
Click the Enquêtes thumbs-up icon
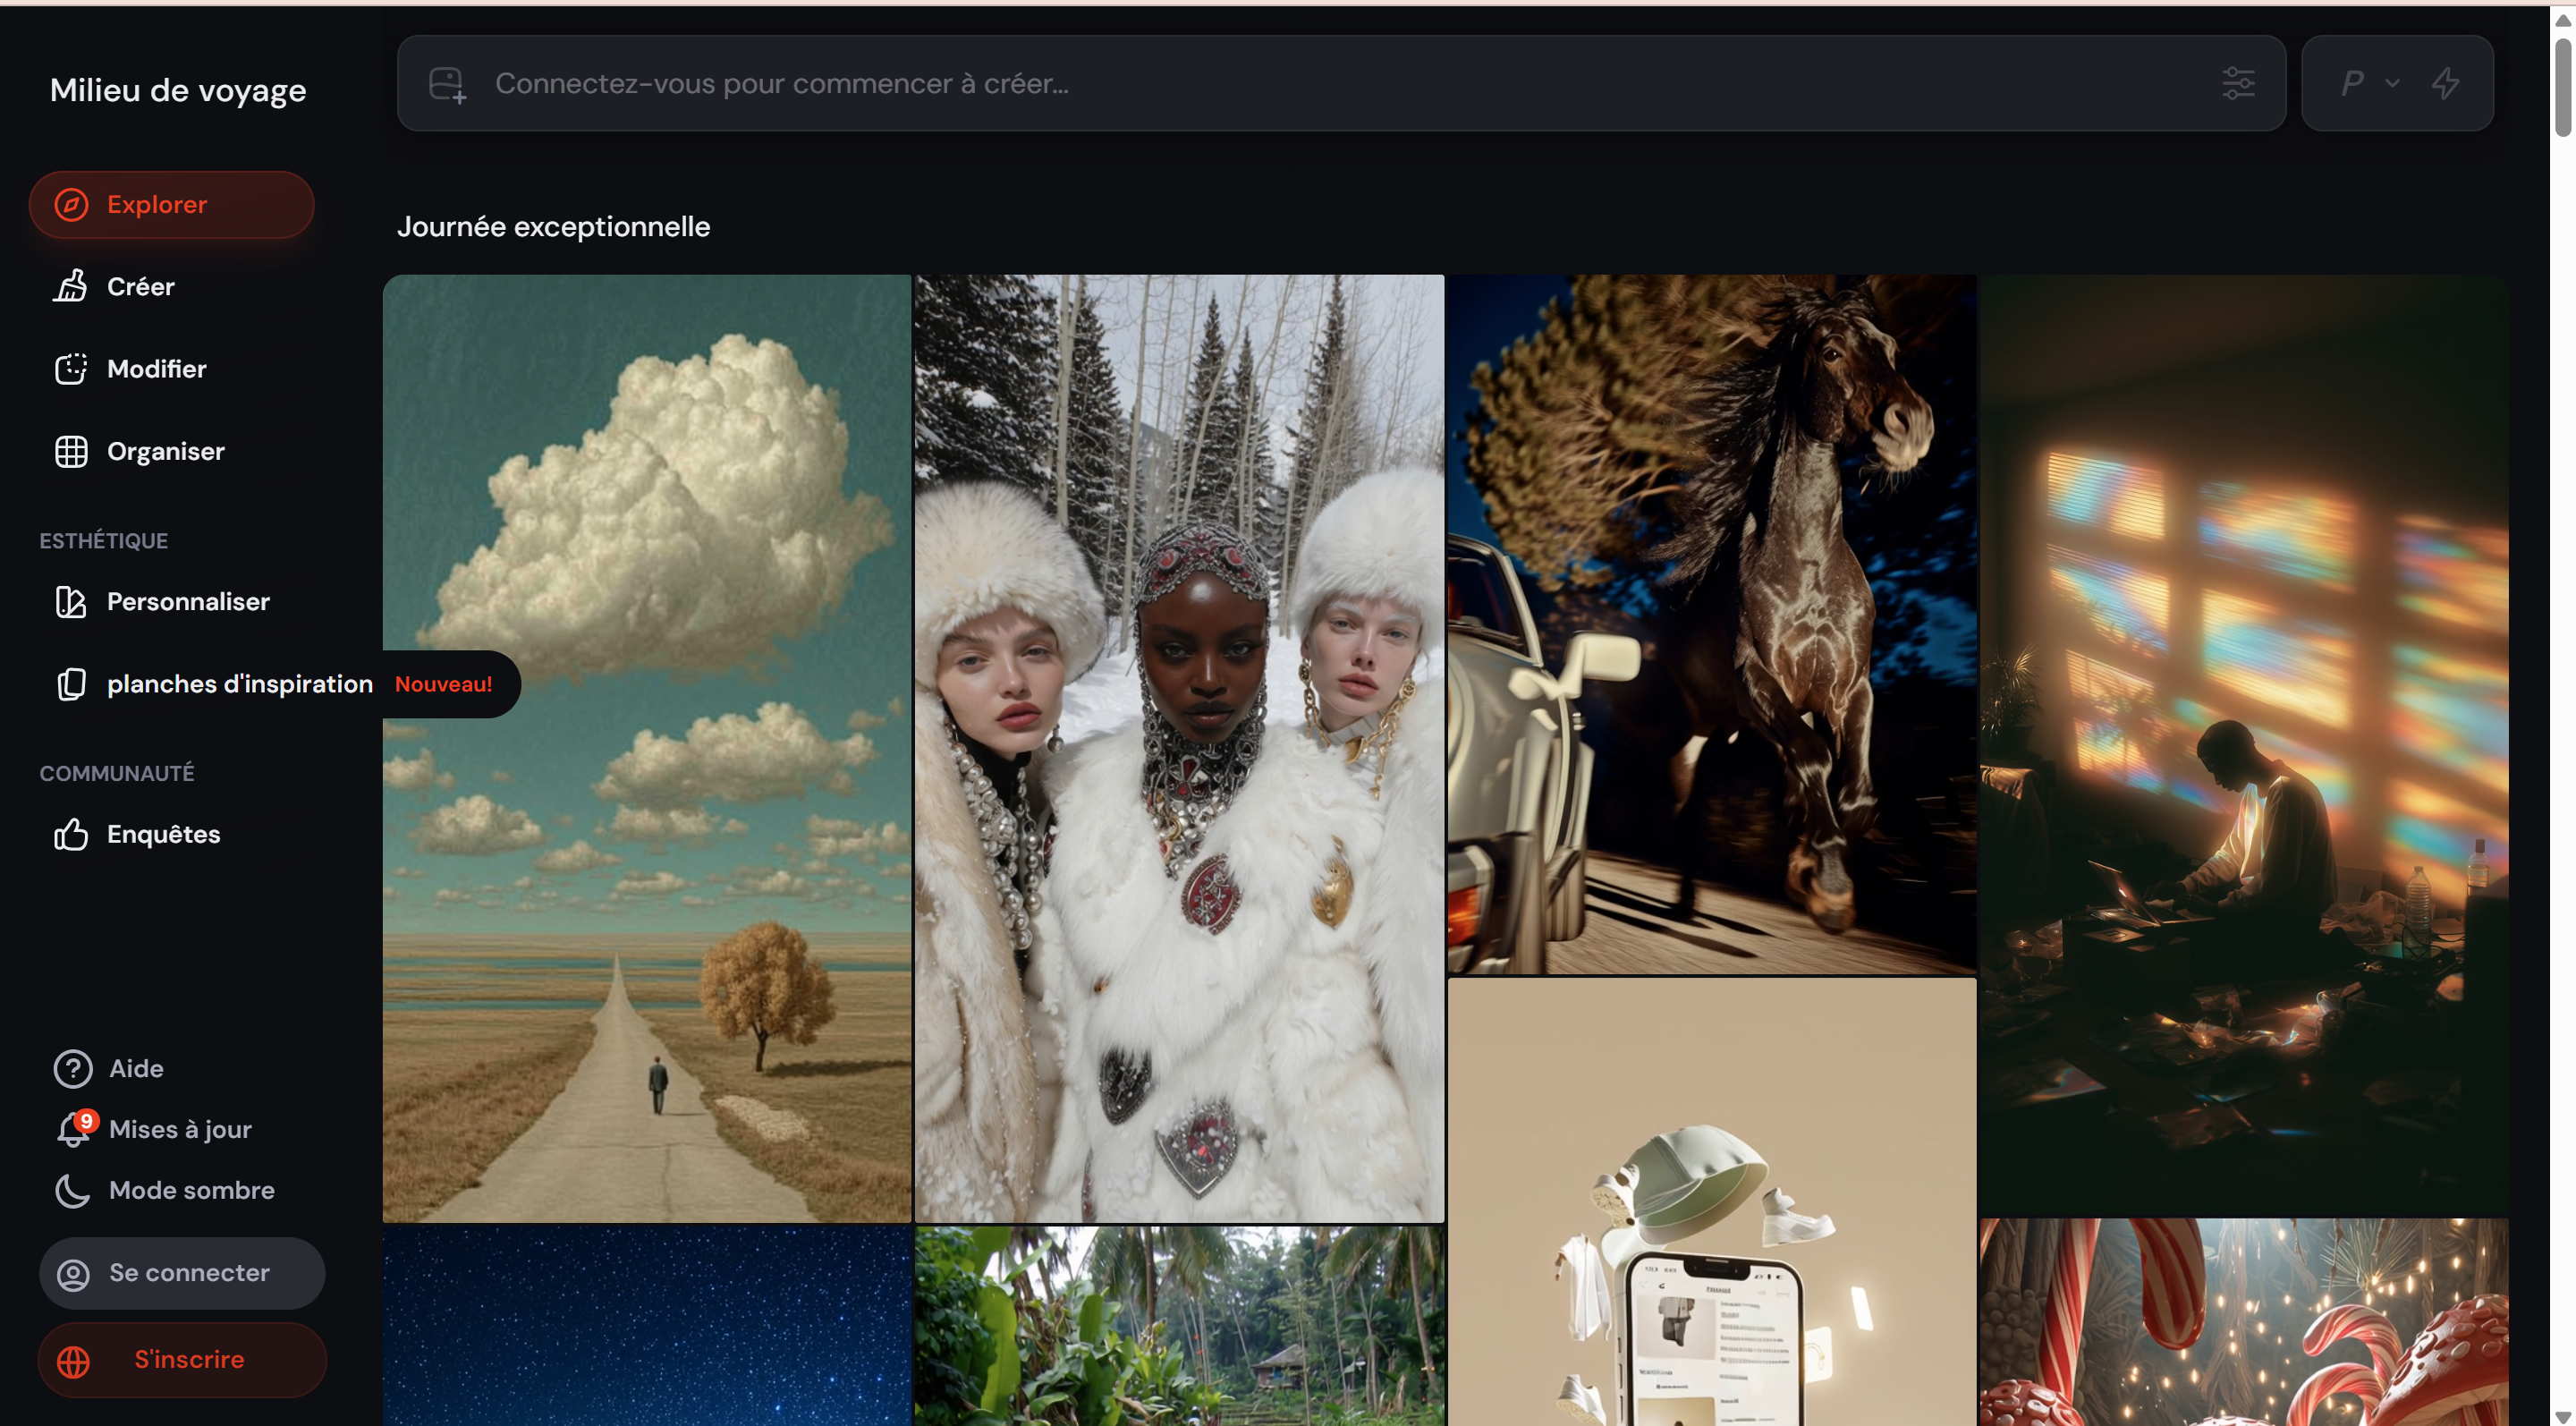[71, 834]
